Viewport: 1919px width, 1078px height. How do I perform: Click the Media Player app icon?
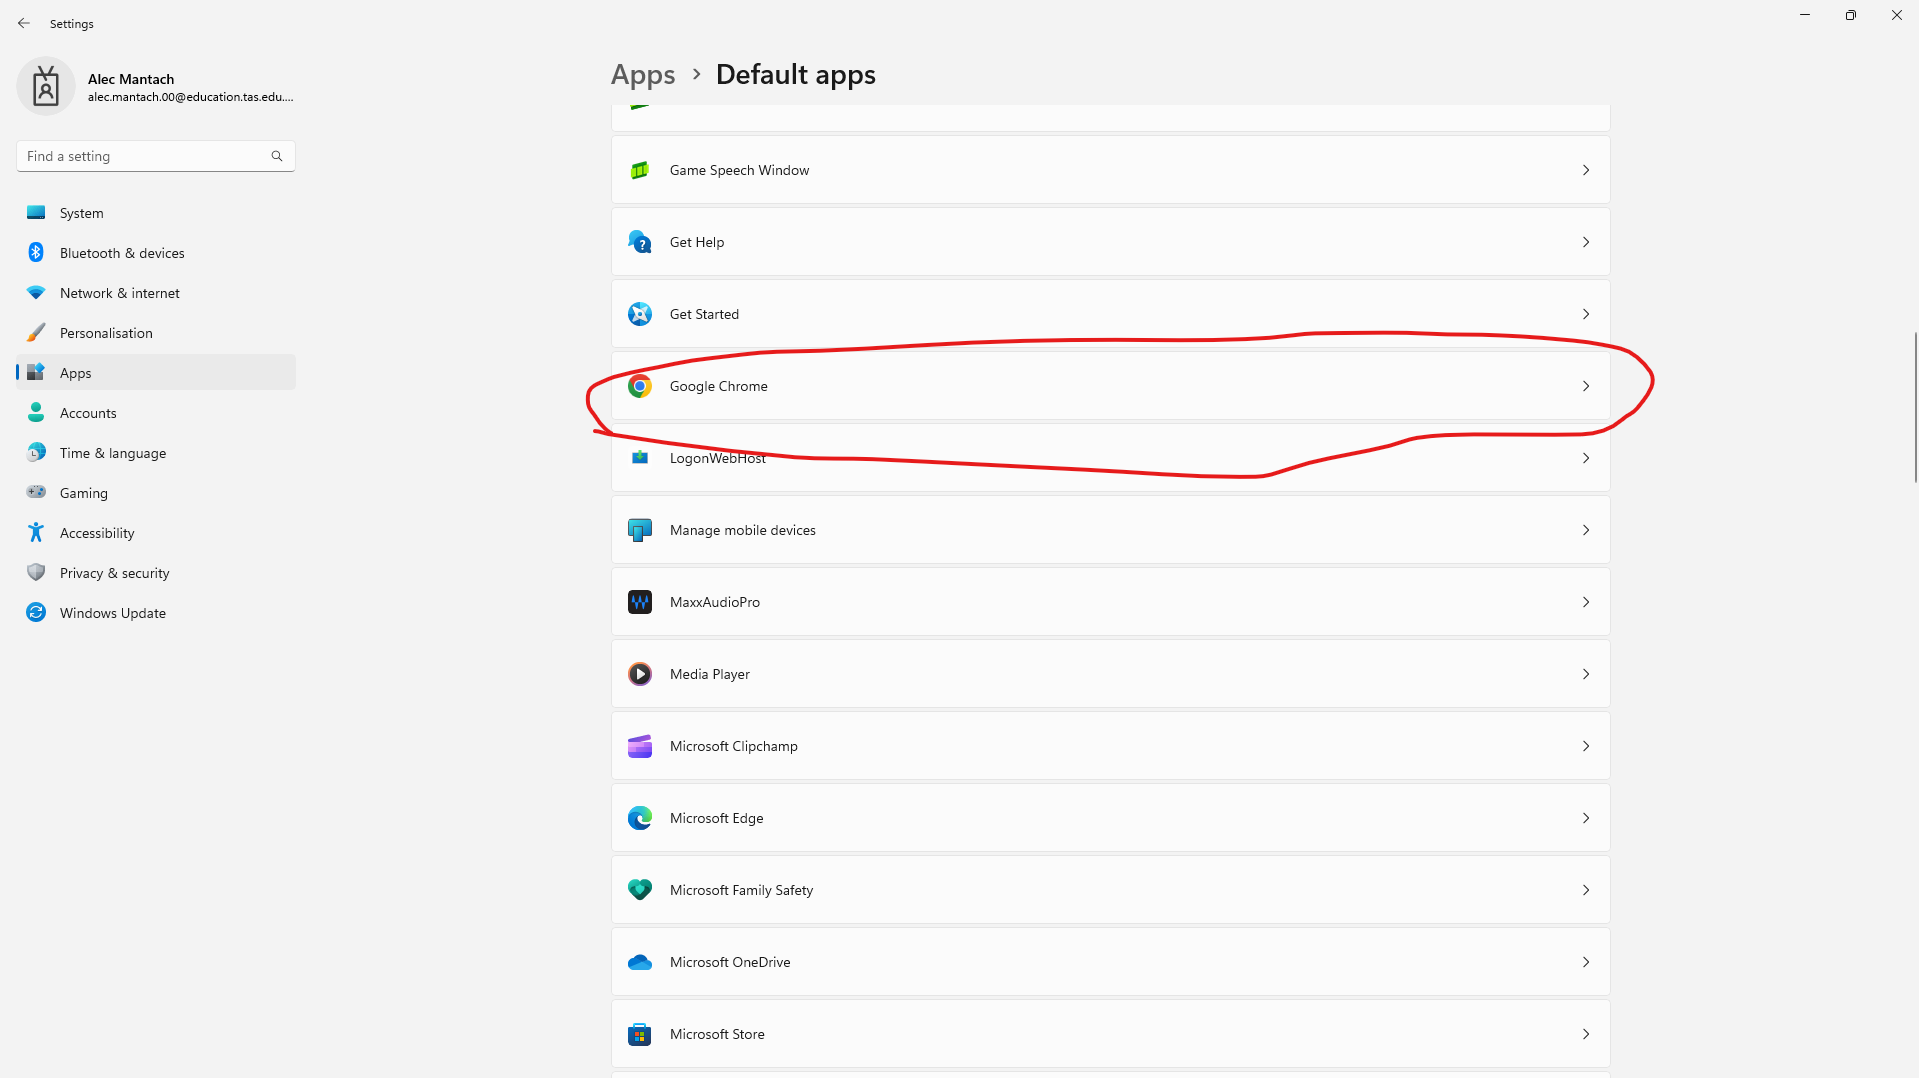pos(640,674)
